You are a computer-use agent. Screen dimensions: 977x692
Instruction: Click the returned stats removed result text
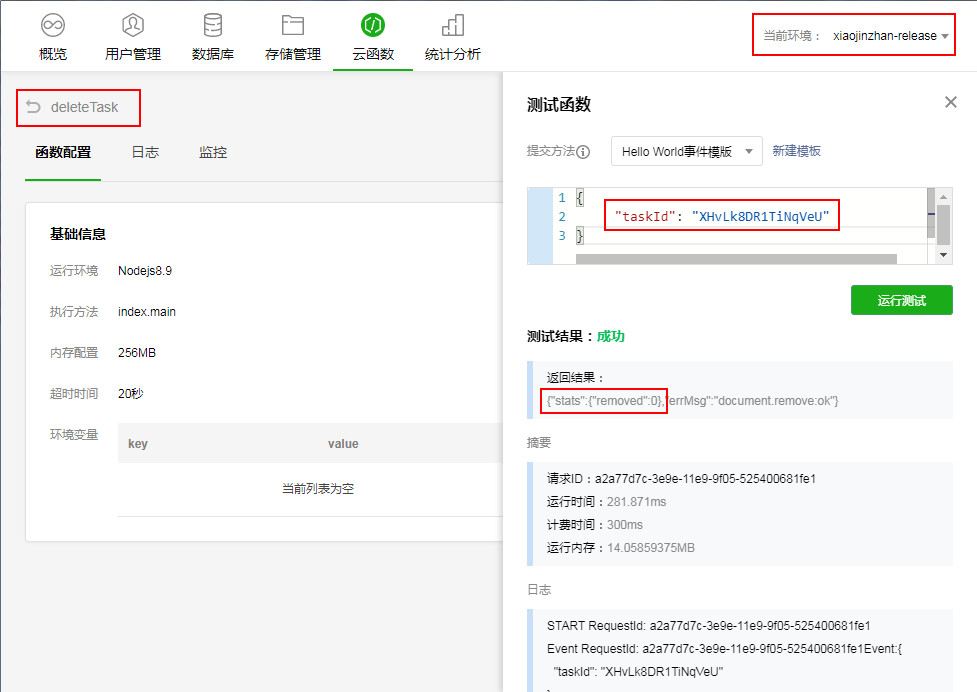click(605, 401)
